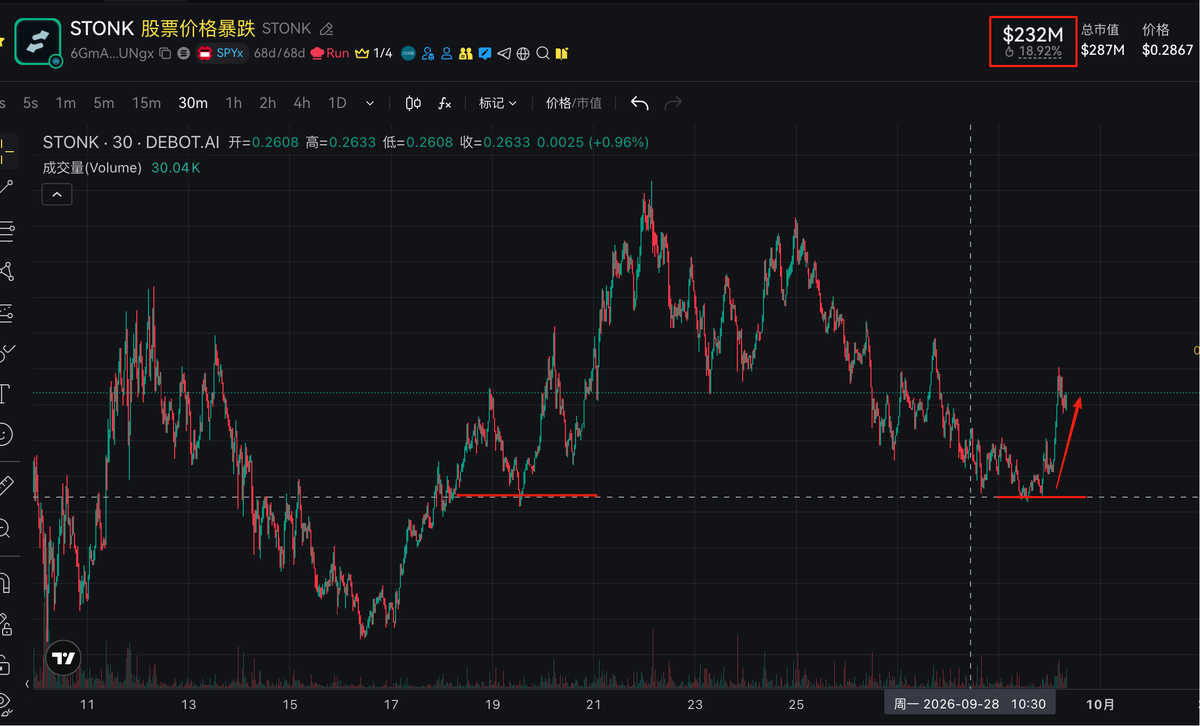Click the TradingView logo on chart
Image resolution: width=1200 pixels, height=726 pixels.
point(64,659)
